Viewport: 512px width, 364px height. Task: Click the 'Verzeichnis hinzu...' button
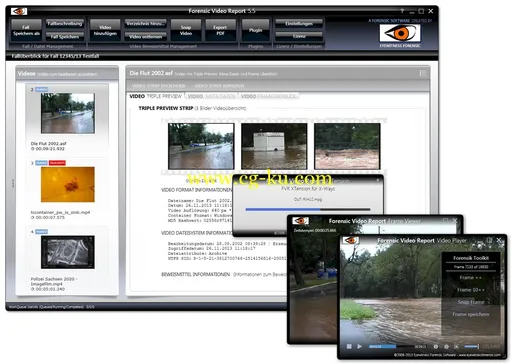click(145, 24)
